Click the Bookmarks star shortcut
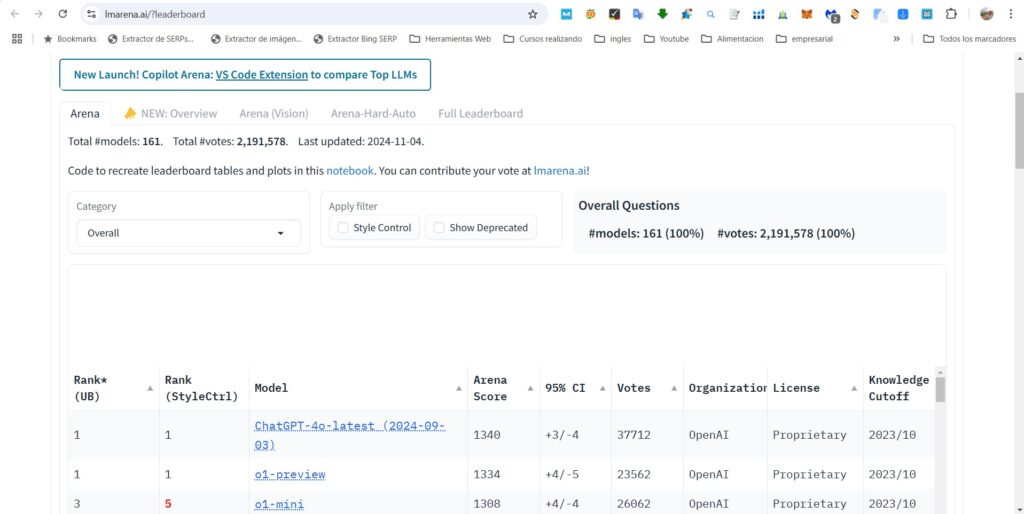Screen dimensions: 1024x514 pyautogui.click(x=69, y=39)
